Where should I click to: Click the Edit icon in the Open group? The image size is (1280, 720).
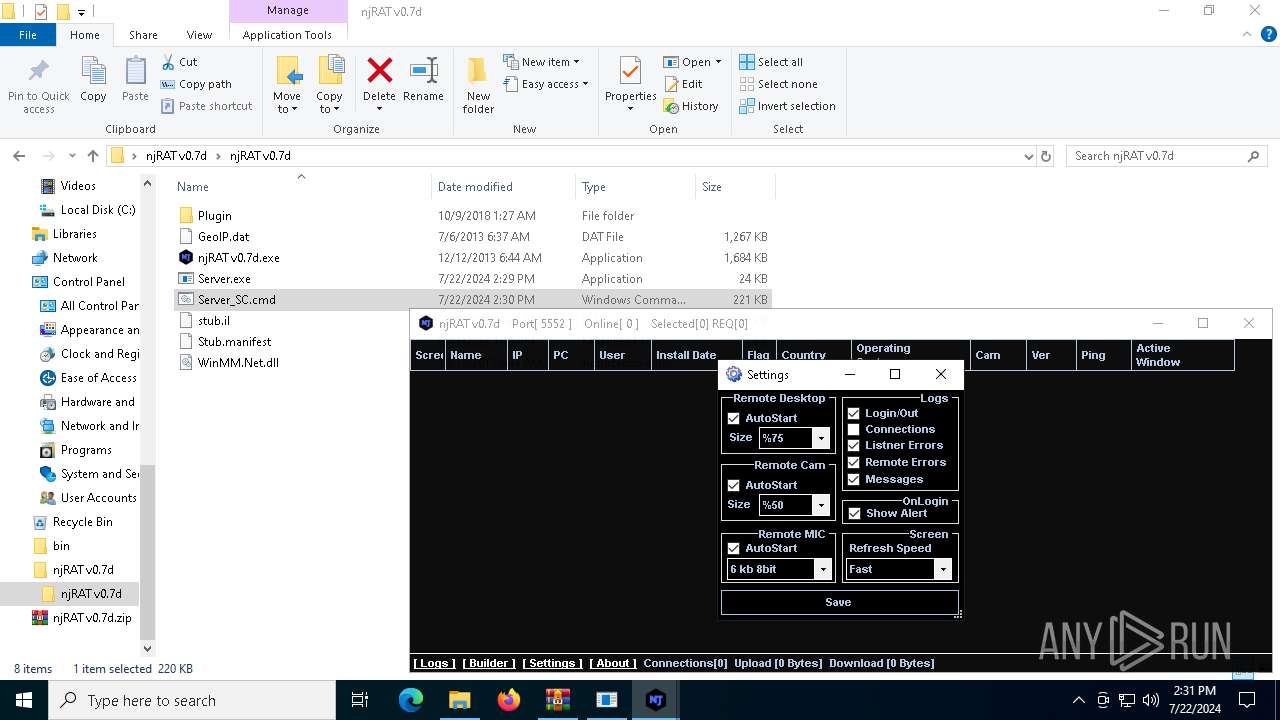pos(671,84)
